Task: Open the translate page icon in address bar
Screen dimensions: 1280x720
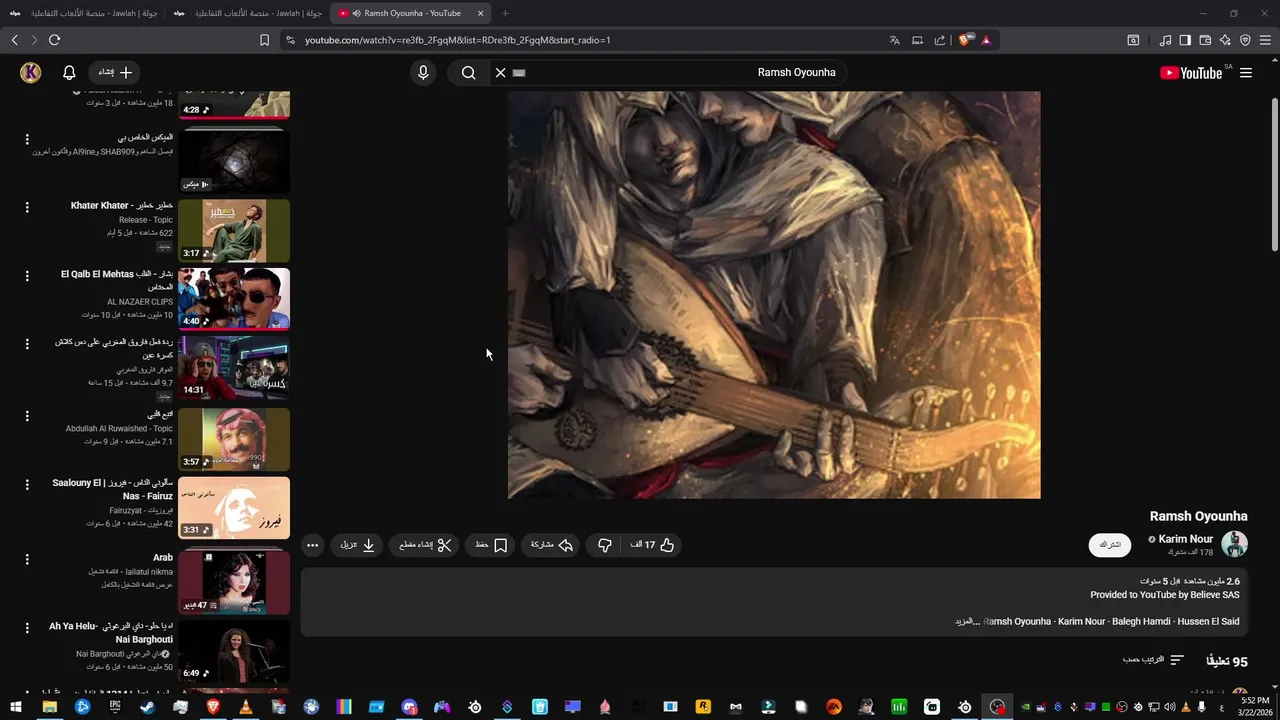Action: pos(894,40)
